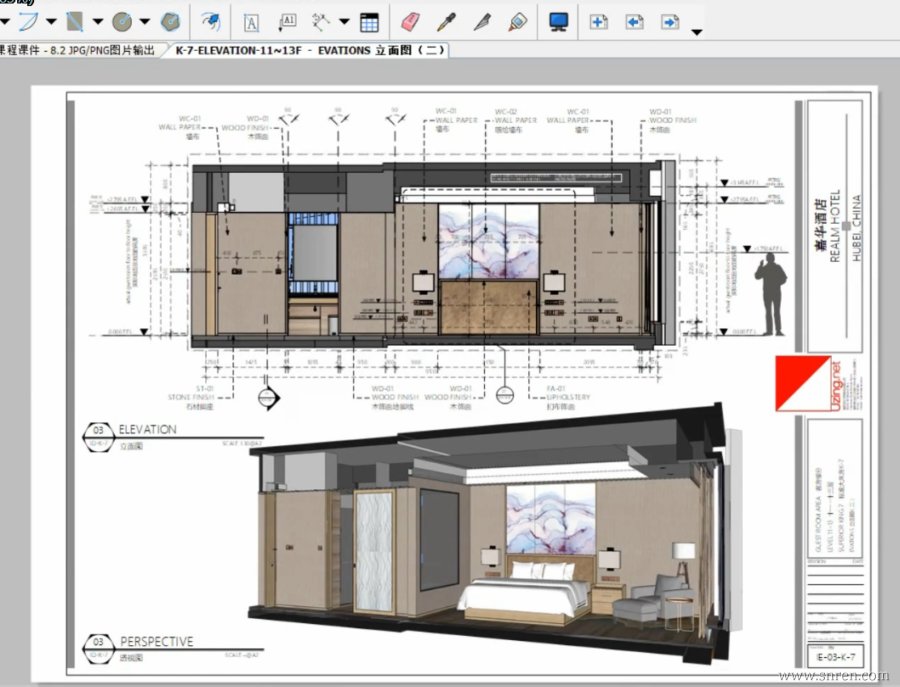Screen dimensions: 900x687
Task: Select the Style eyedropper tool
Action: [x=446, y=22]
